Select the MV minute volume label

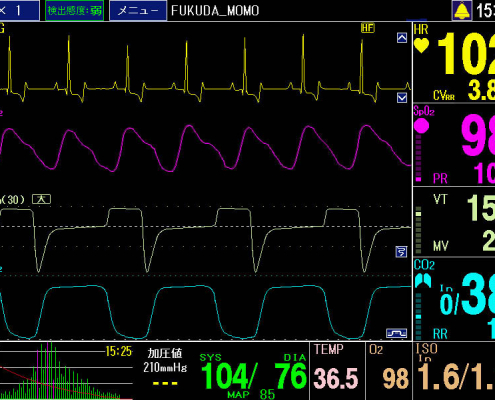point(440,246)
